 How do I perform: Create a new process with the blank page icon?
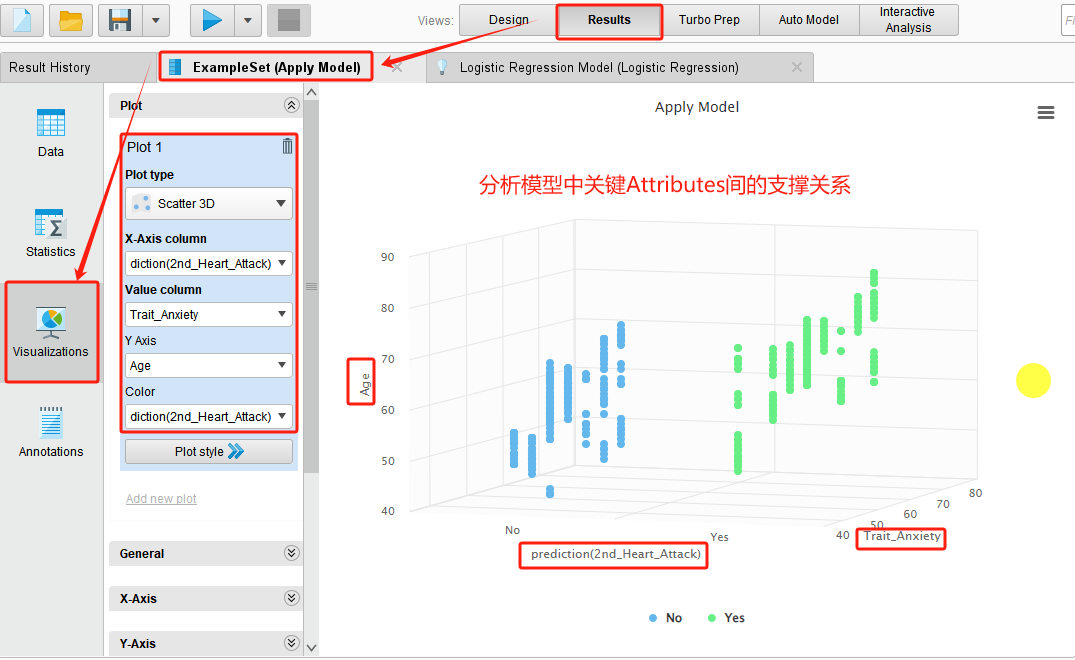click(22, 20)
